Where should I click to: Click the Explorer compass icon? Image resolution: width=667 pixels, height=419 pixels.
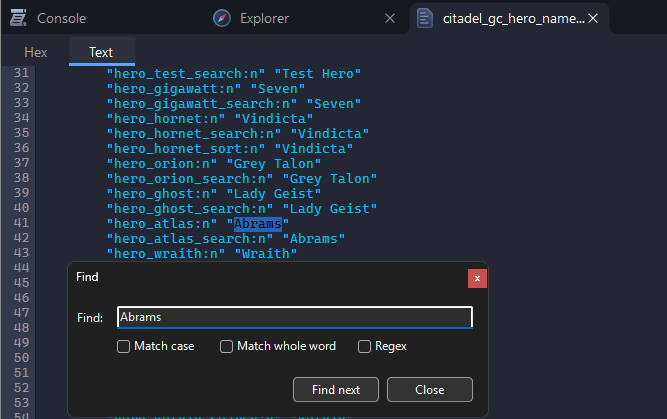pos(222,18)
